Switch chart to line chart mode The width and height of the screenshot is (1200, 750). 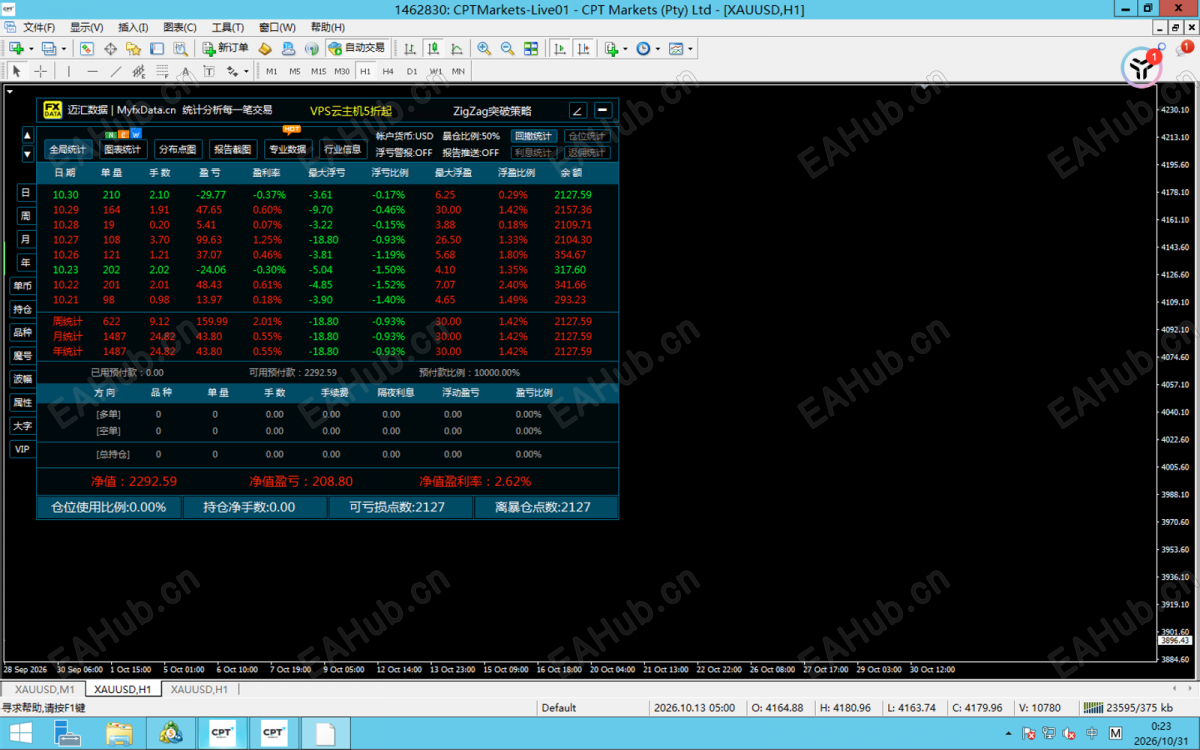click(457, 48)
